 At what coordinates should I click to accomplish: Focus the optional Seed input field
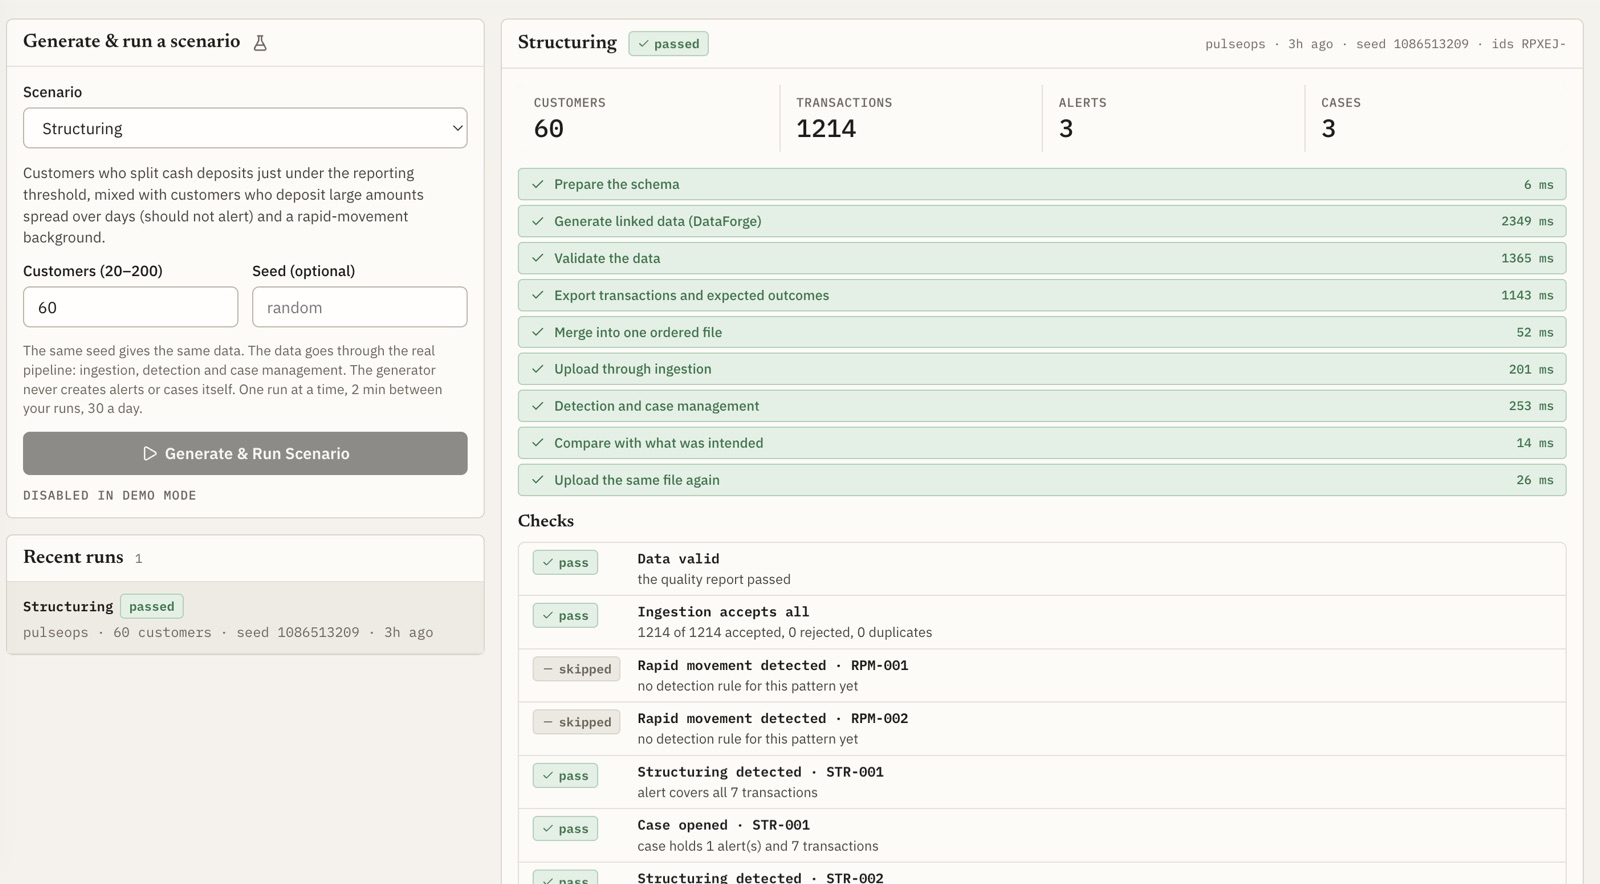[359, 307]
